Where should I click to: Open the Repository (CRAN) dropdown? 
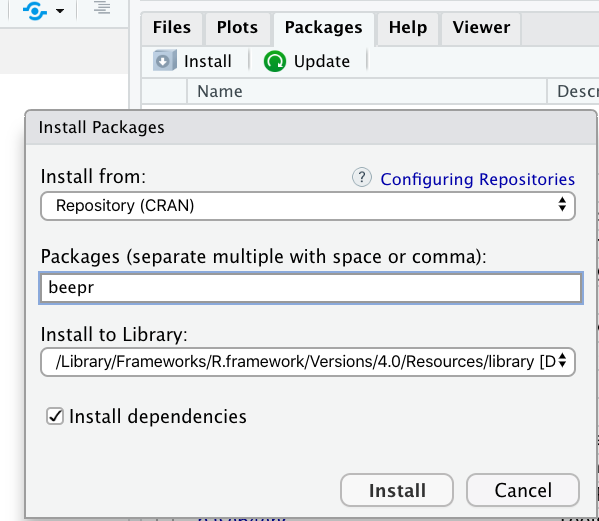pos(308,206)
